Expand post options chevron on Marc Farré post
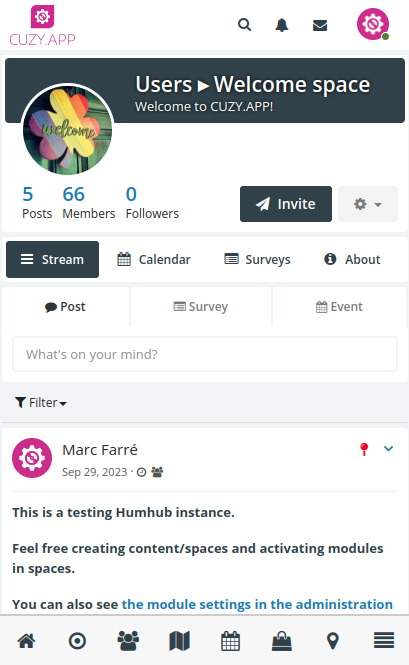 389,448
